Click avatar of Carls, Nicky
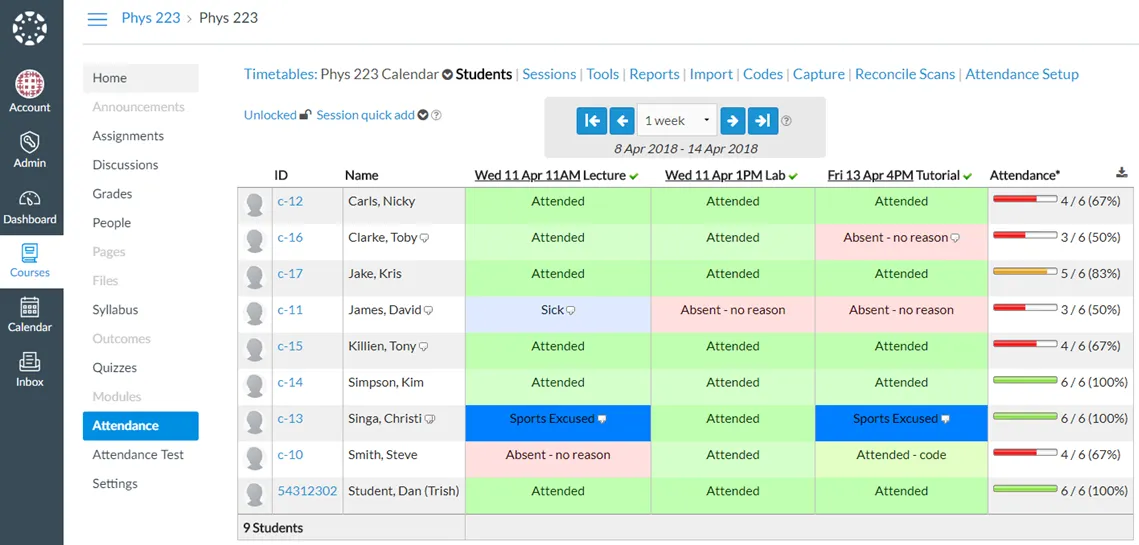Screen dimensions: 1139x545 (255, 205)
